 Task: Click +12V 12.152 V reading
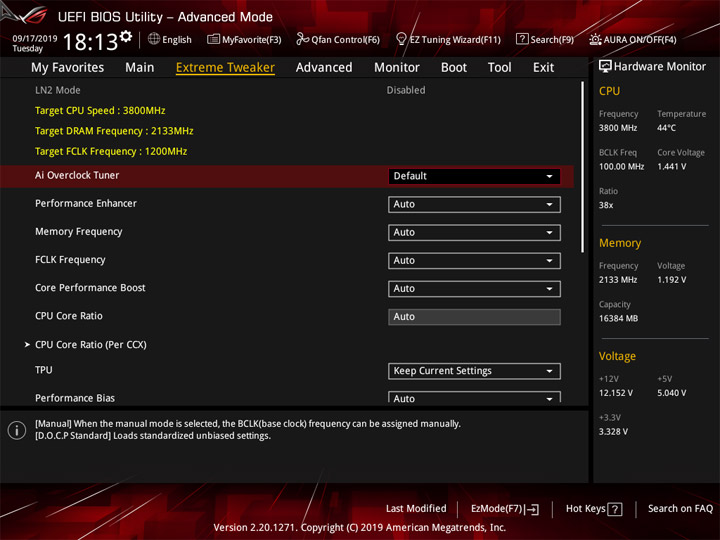point(615,393)
